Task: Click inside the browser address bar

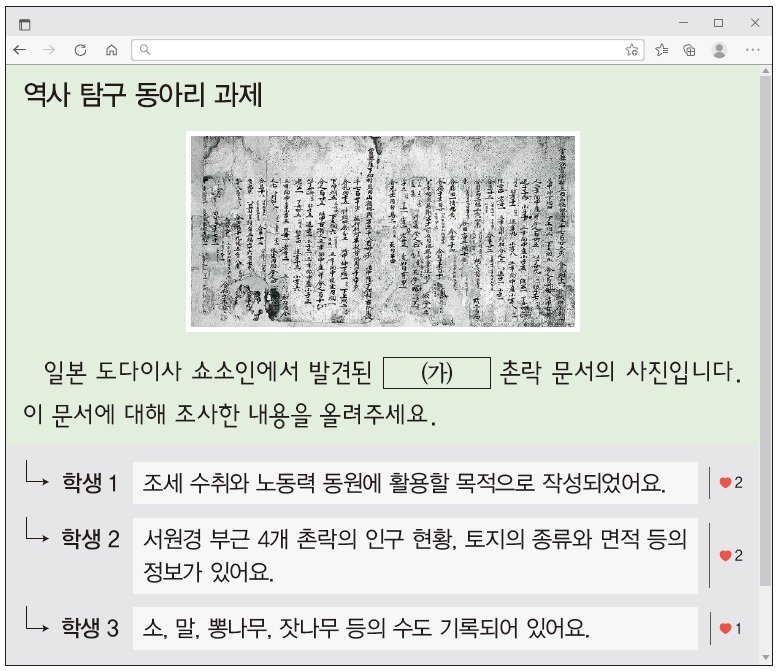Action: click(x=380, y=48)
